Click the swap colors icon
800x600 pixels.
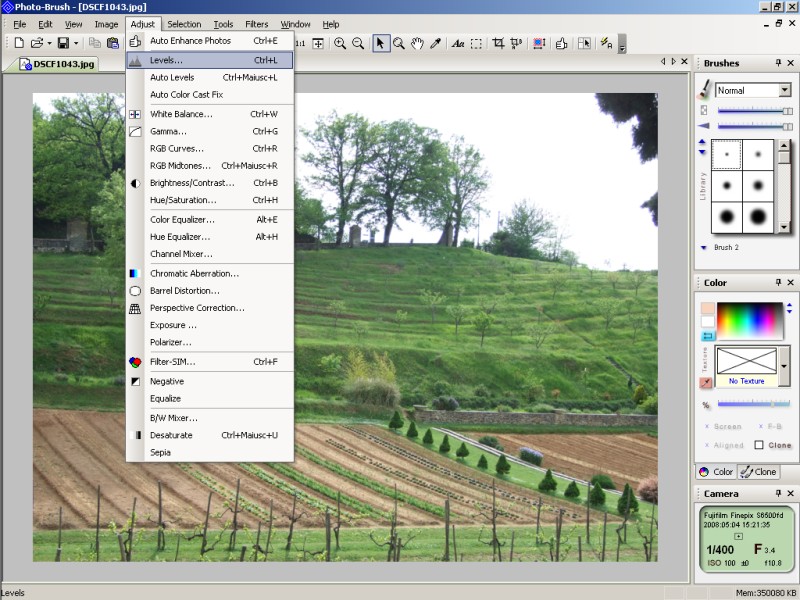[708, 336]
